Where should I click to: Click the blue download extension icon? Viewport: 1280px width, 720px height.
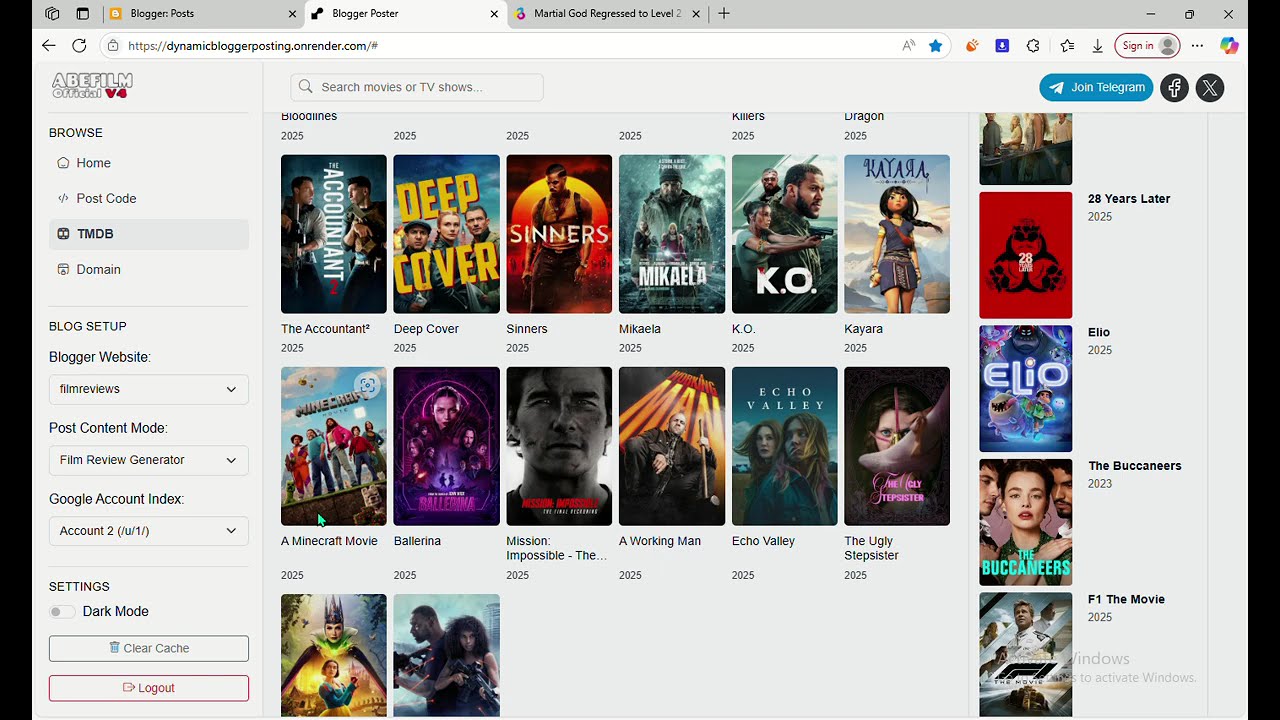pyautogui.click(x=1002, y=45)
